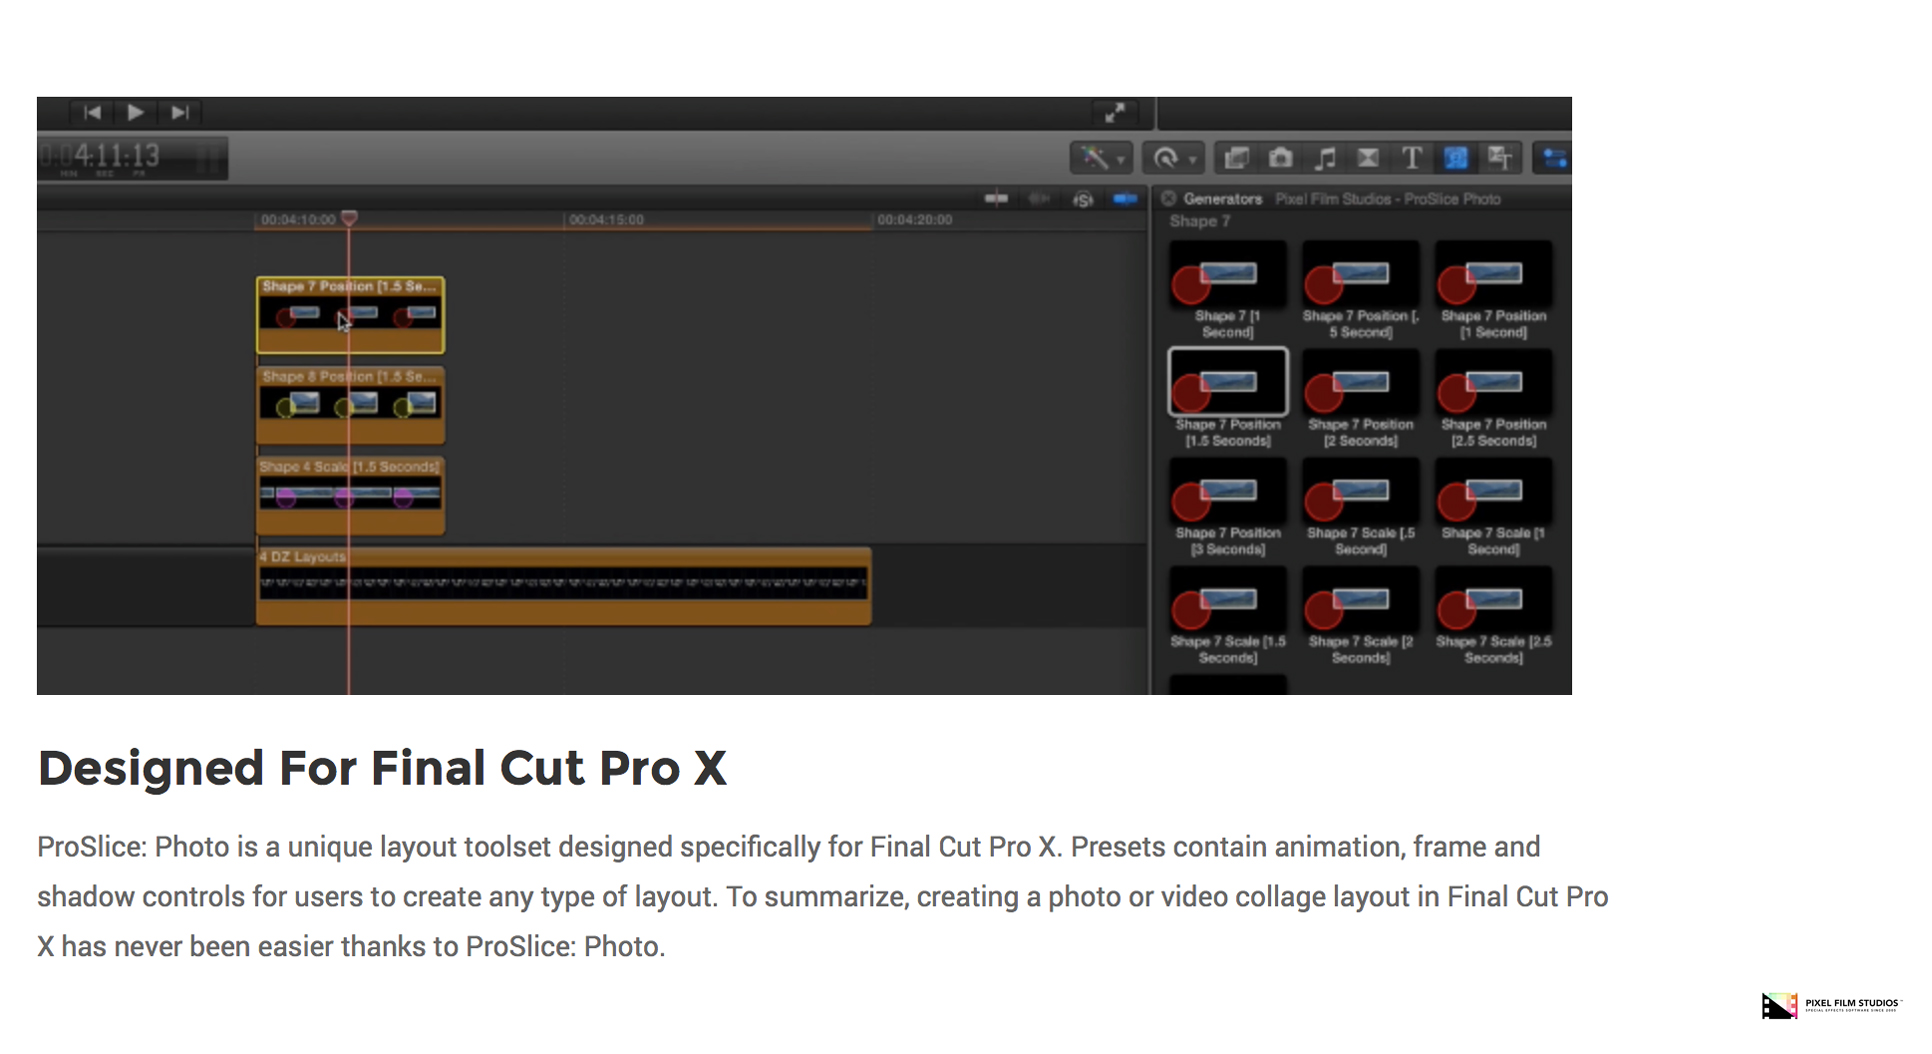Toggle solo for selected clips

(x=1083, y=199)
